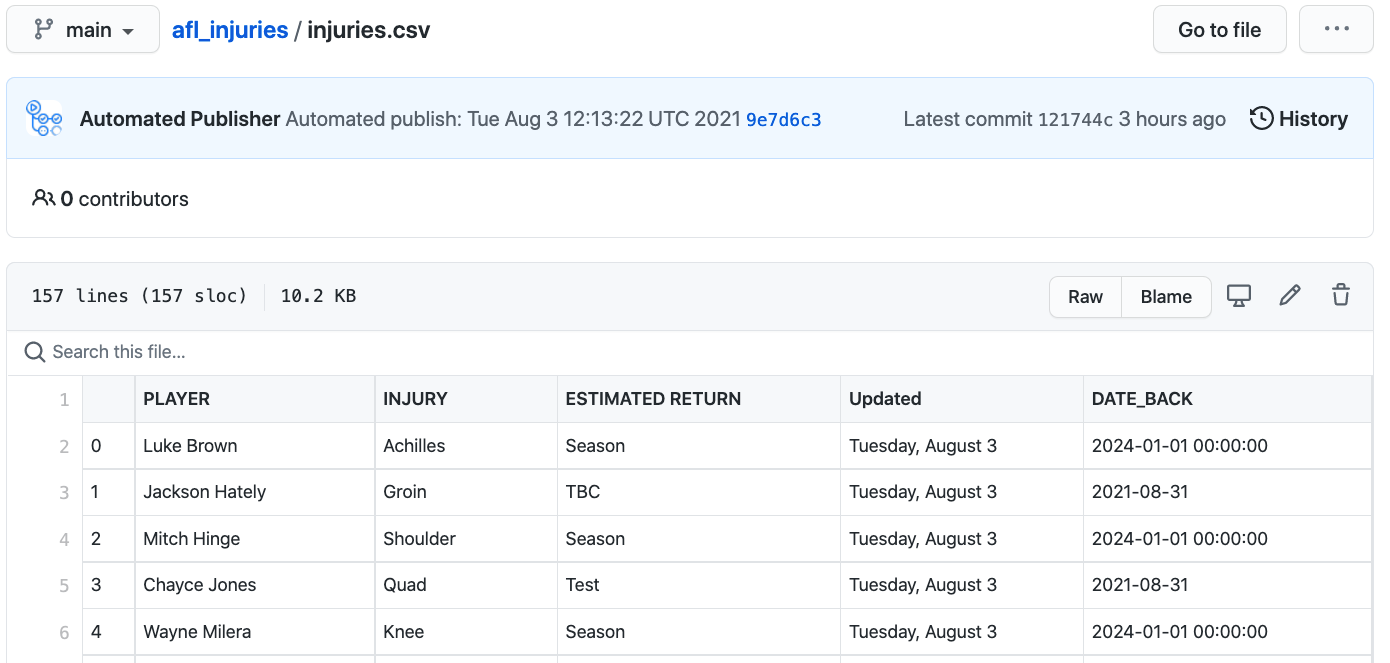Click the Luke Brown table cell

click(x=190, y=446)
